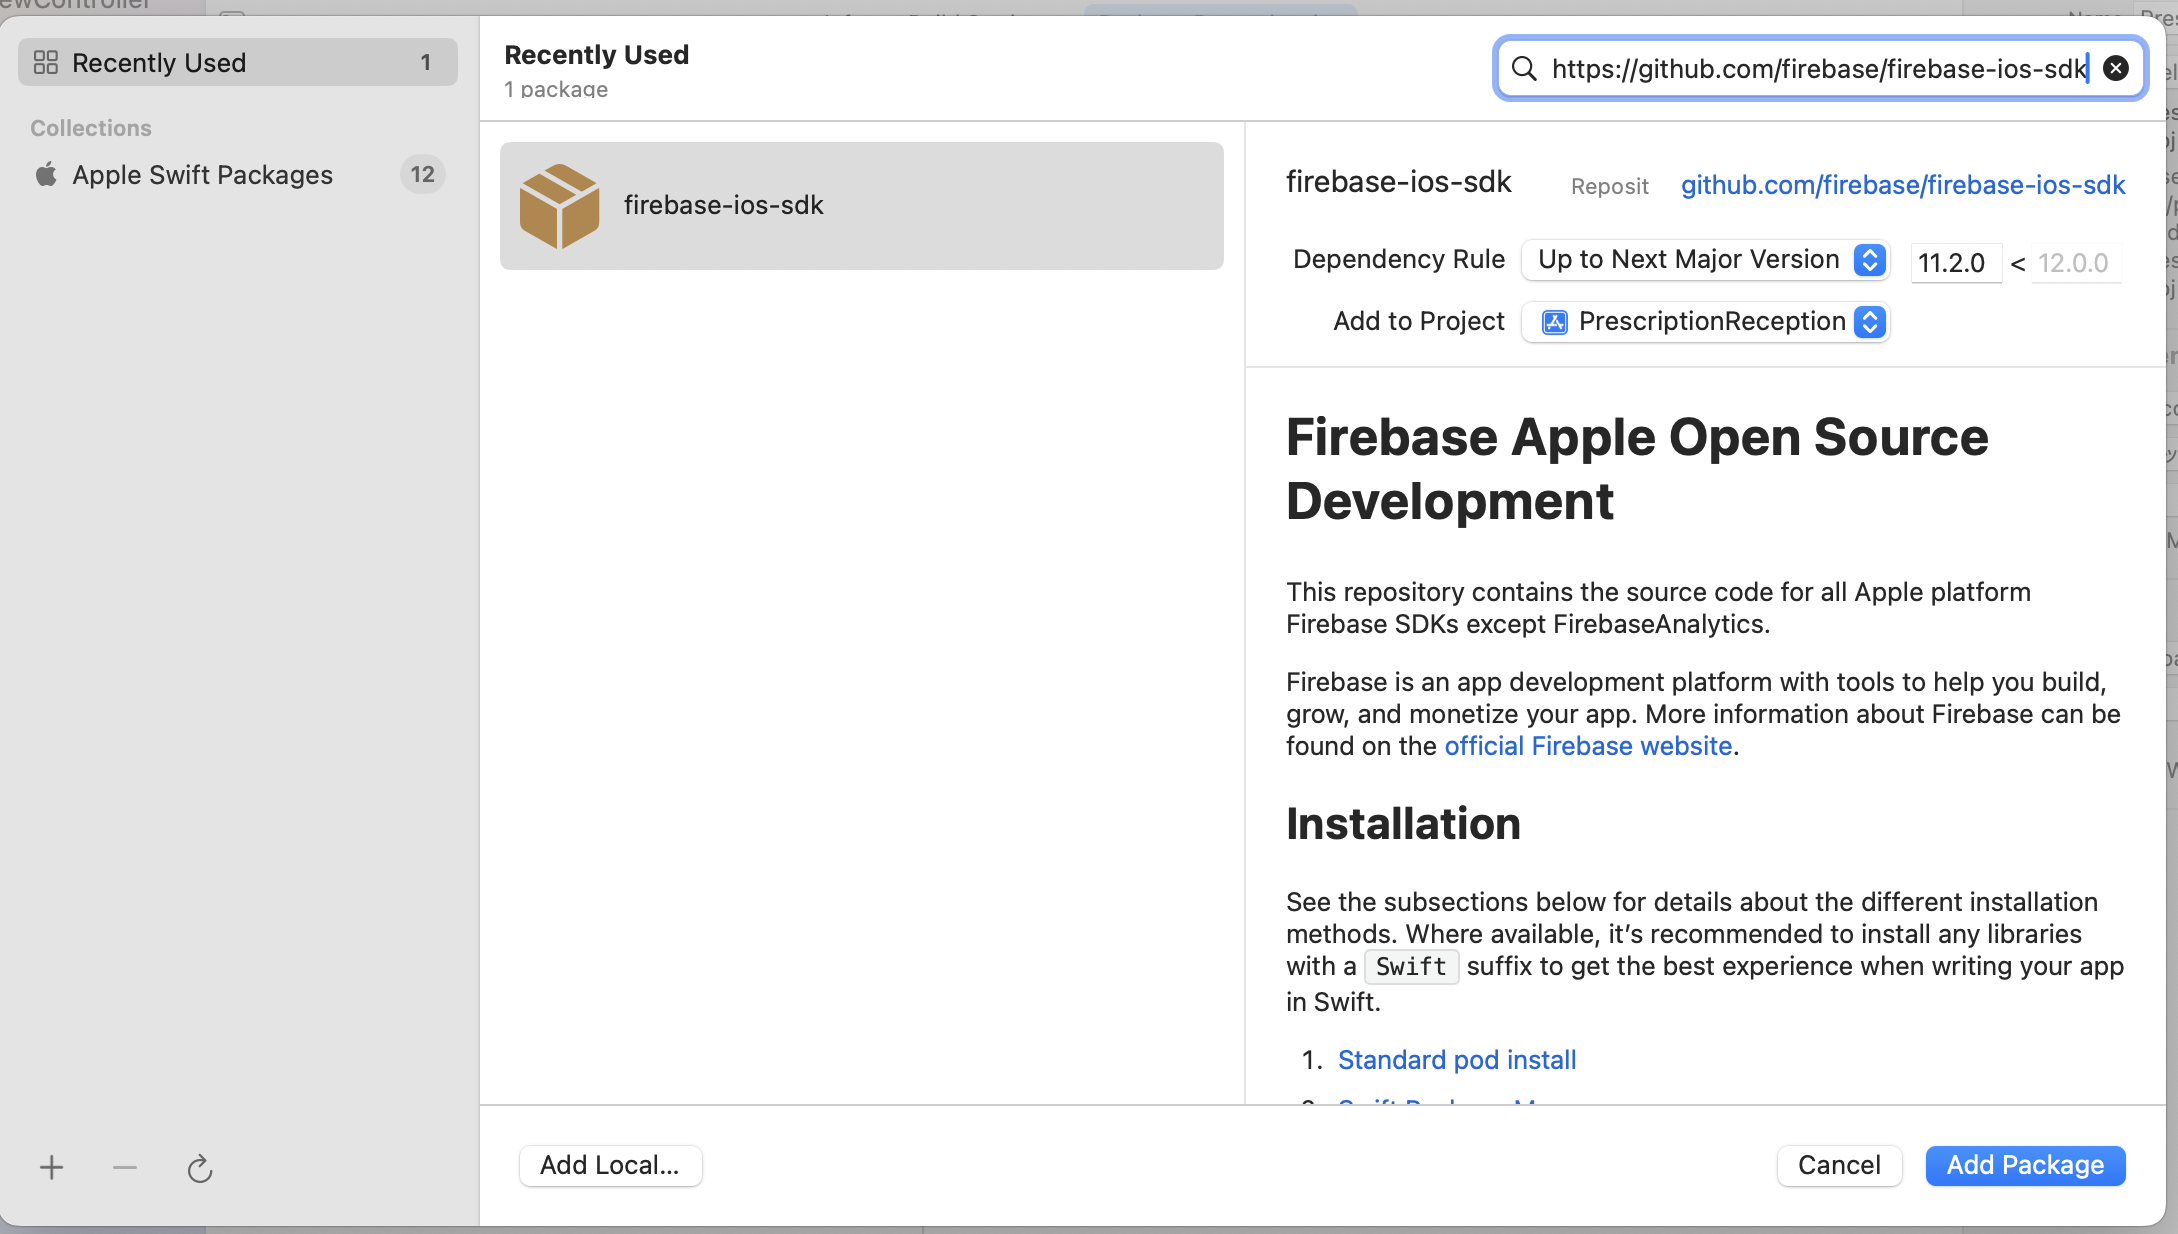Click the Apple logo beside Swift Packages
Screen dimensions: 2178x1234
click(x=46, y=175)
